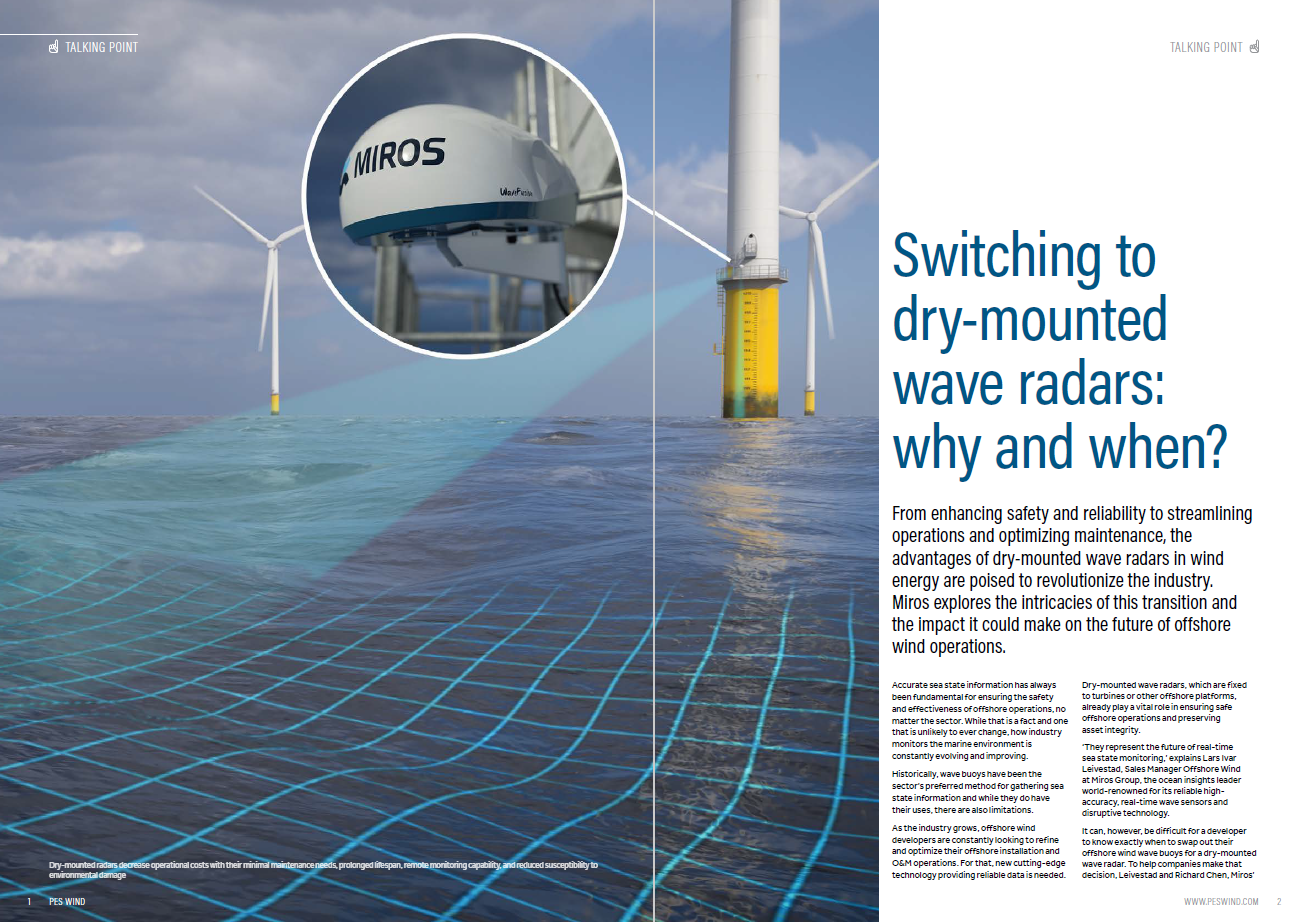The width and height of the screenshot is (1309, 922).
Task: Open the WWW.PESWIND.COM footer link
Action: (x=1220, y=902)
